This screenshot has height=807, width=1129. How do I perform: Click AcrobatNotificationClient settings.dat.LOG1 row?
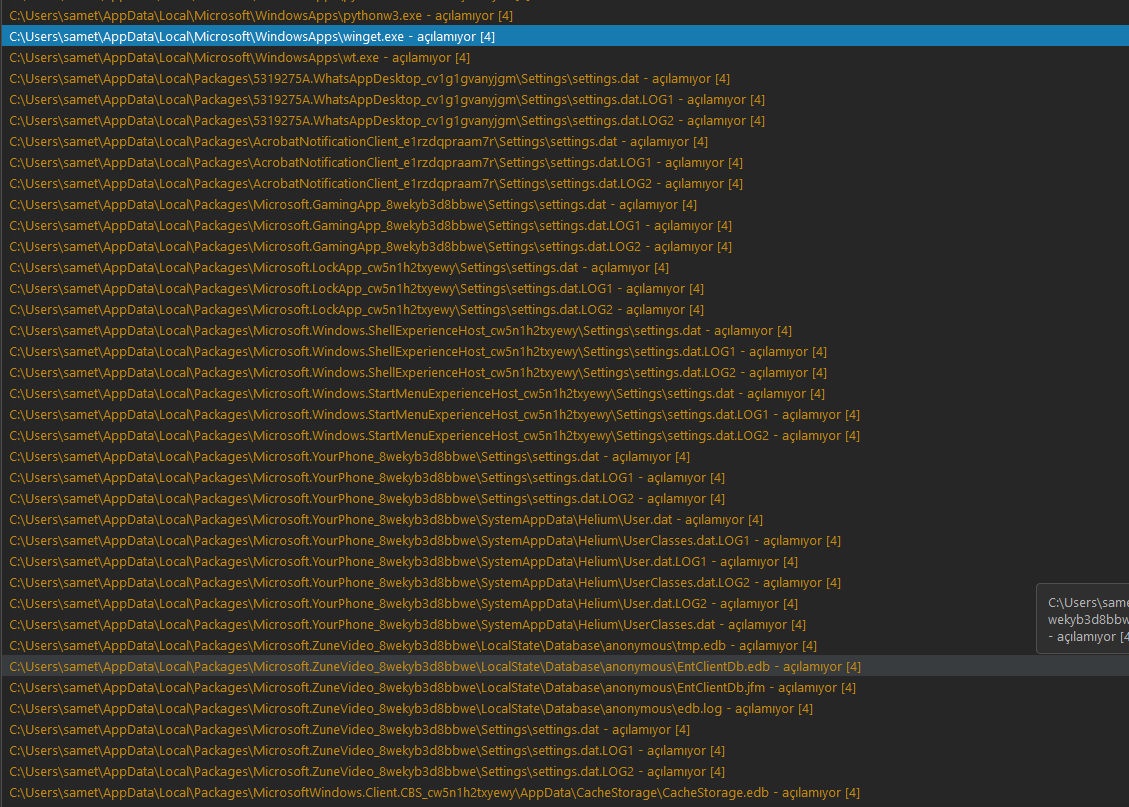[x=564, y=163]
